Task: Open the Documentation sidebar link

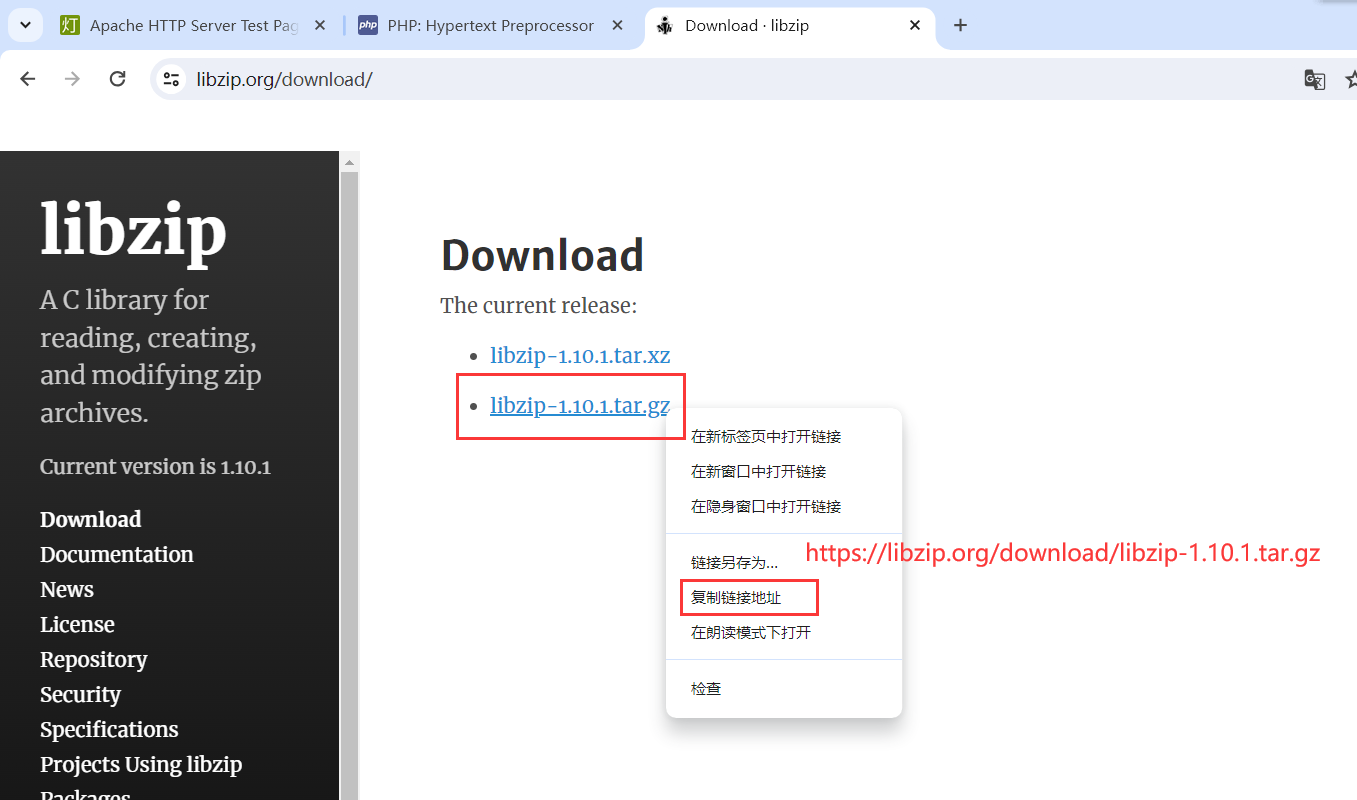Action: 117,554
